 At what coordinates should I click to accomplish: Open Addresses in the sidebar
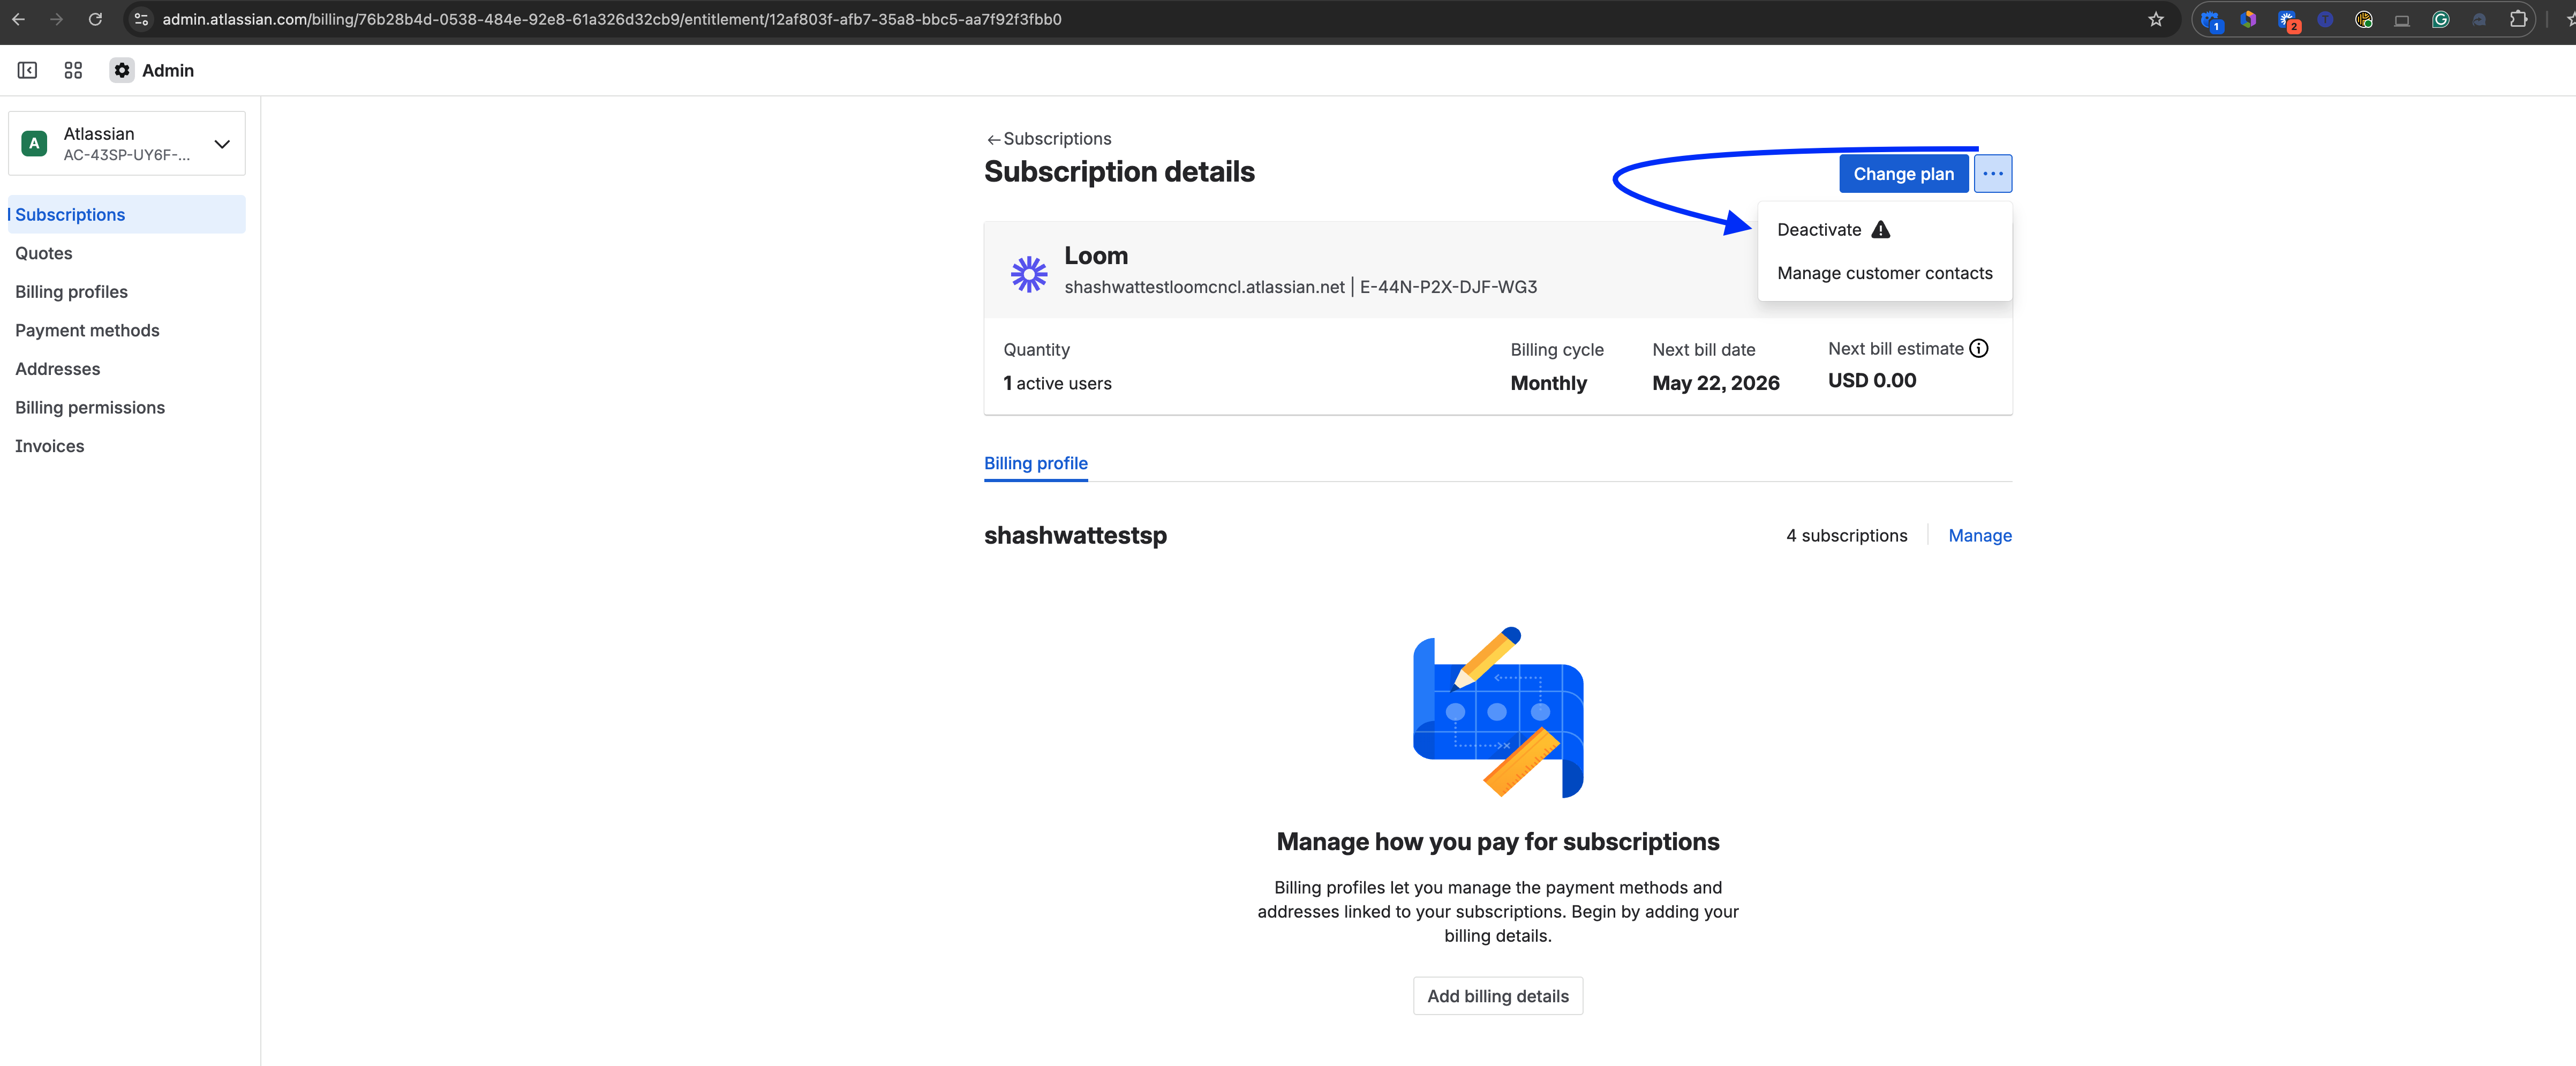(127, 368)
